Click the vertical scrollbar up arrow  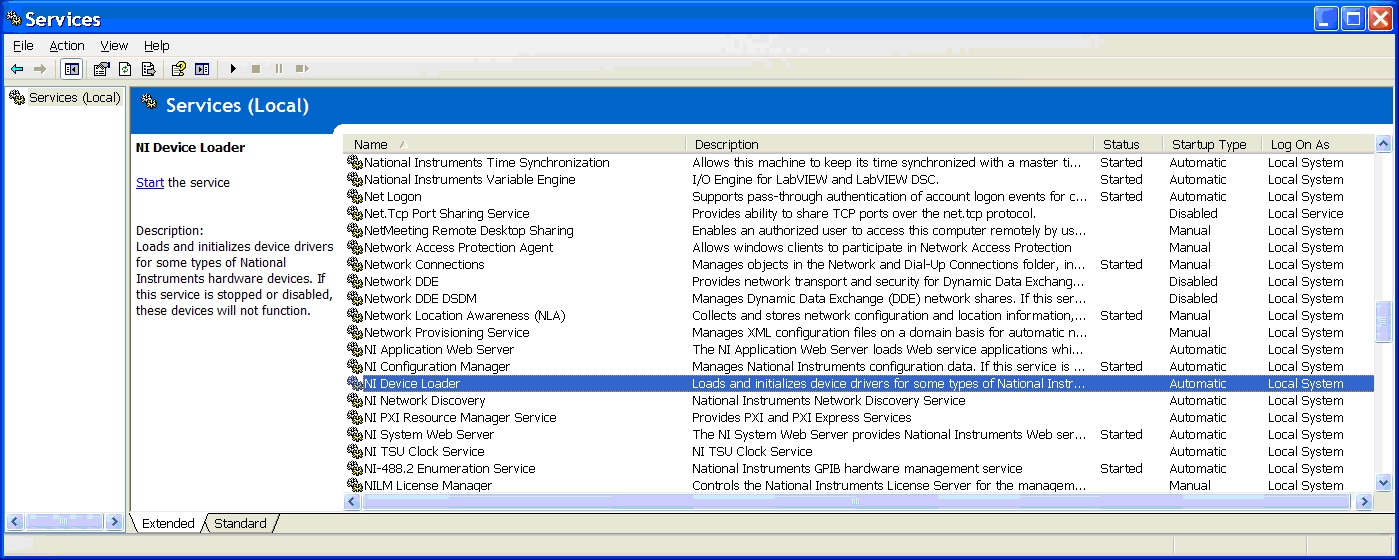[1384, 144]
